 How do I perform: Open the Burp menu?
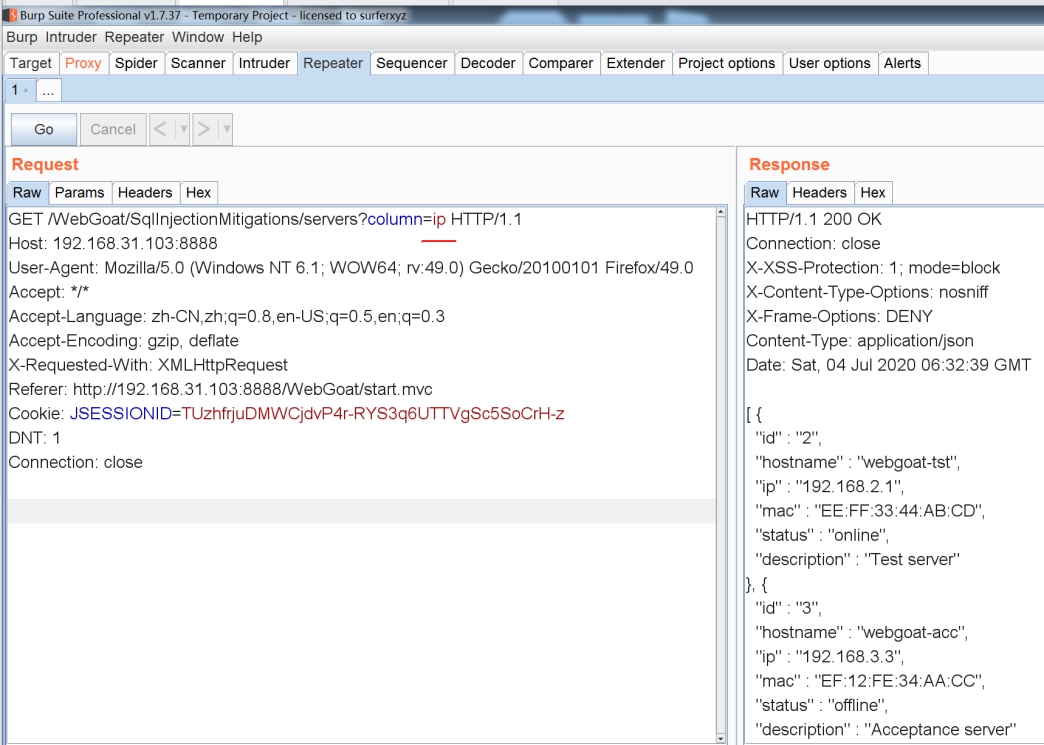pyautogui.click(x=22, y=37)
